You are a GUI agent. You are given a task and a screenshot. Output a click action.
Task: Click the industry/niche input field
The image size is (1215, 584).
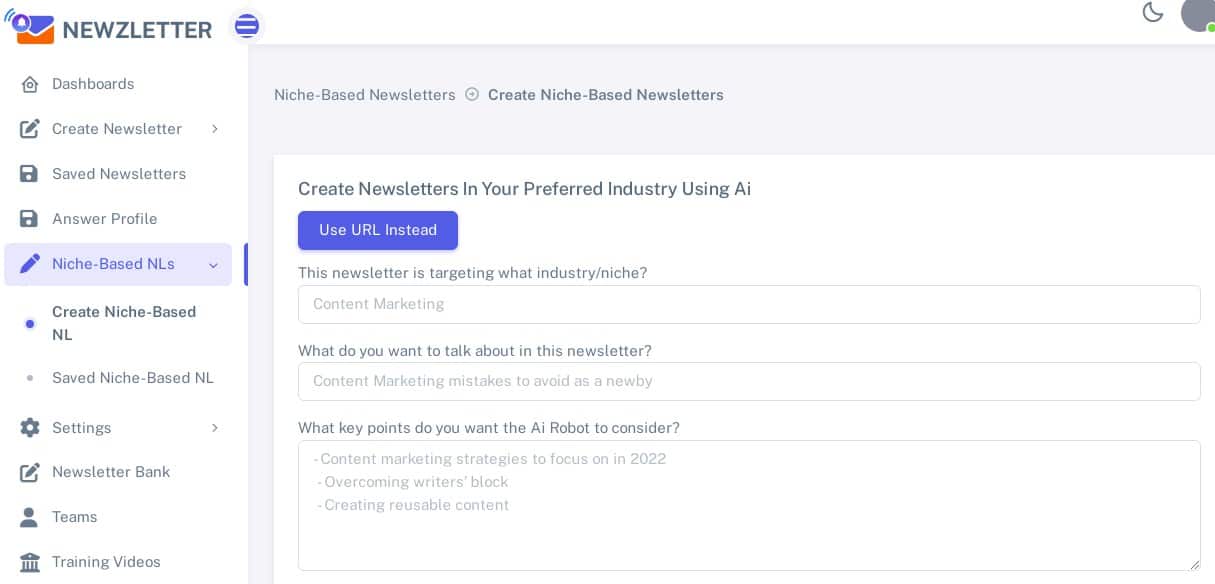748,304
